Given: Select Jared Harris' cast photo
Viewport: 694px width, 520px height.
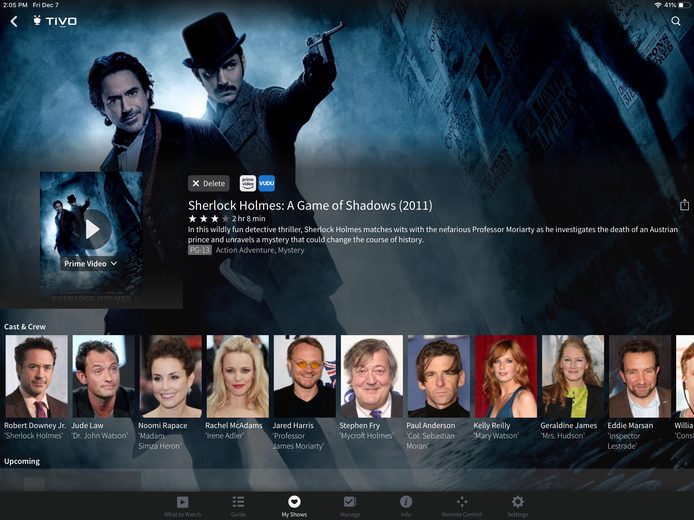Looking at the screenshot, I should tap(305, 376).
